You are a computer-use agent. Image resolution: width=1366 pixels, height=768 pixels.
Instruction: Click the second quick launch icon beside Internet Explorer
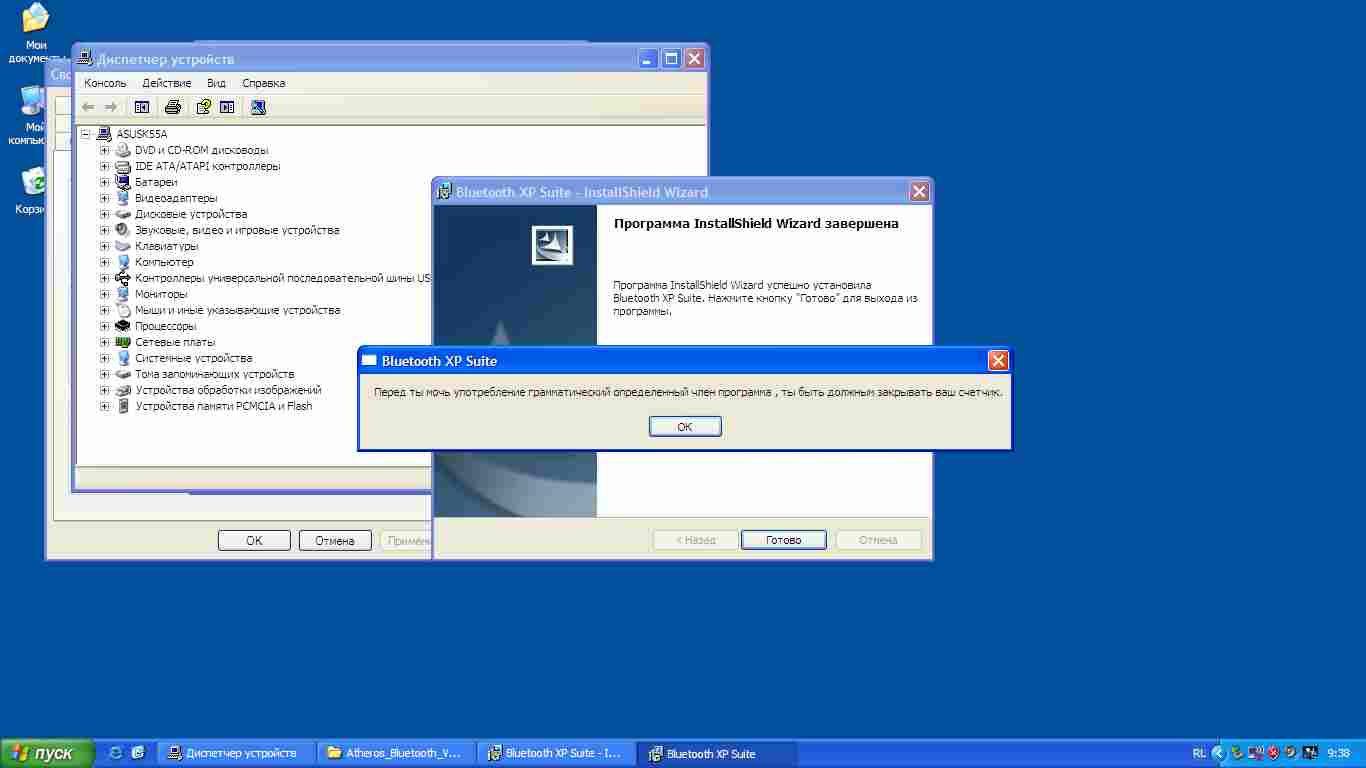138,753
